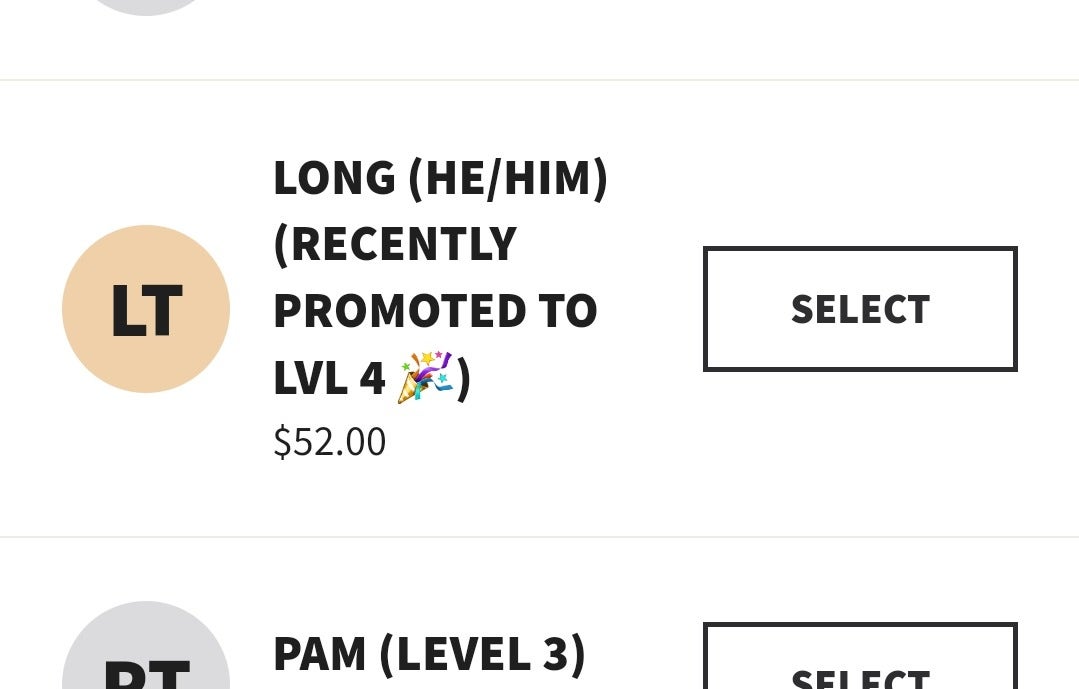
Task: Select Long as your stylist
Action: [860, 309]
